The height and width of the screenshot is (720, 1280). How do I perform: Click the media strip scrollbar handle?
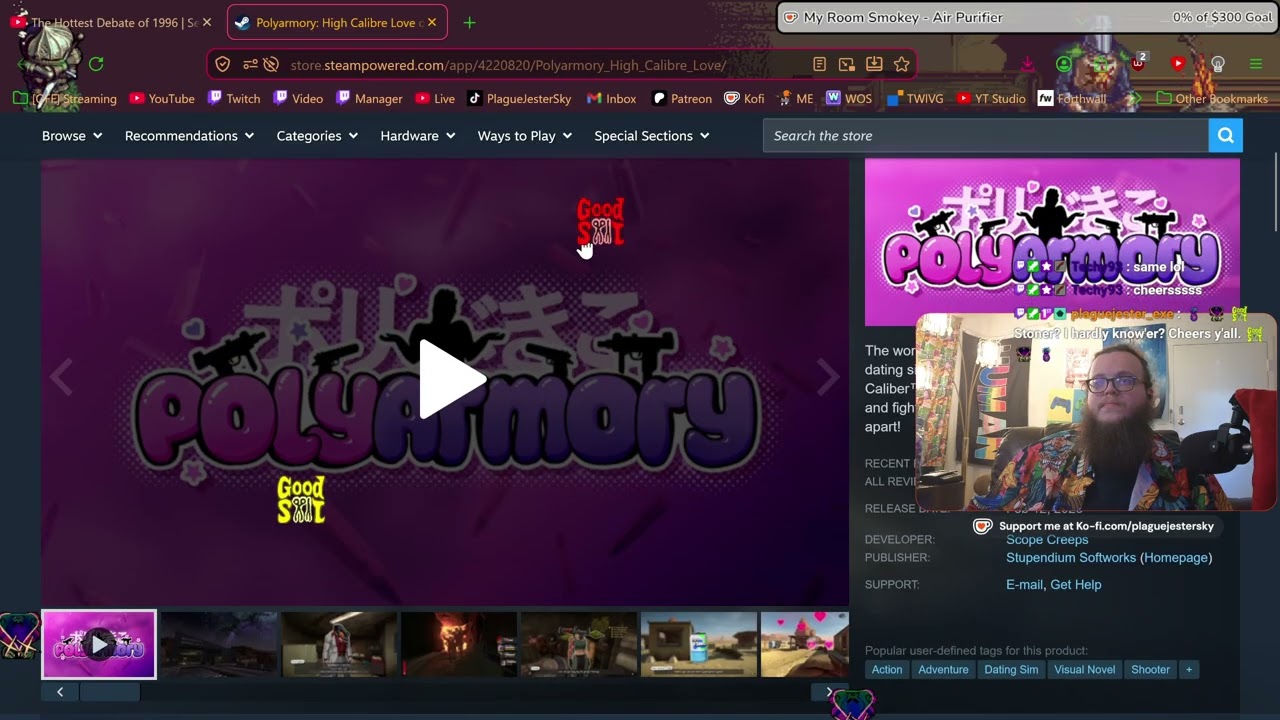[110, 692]
